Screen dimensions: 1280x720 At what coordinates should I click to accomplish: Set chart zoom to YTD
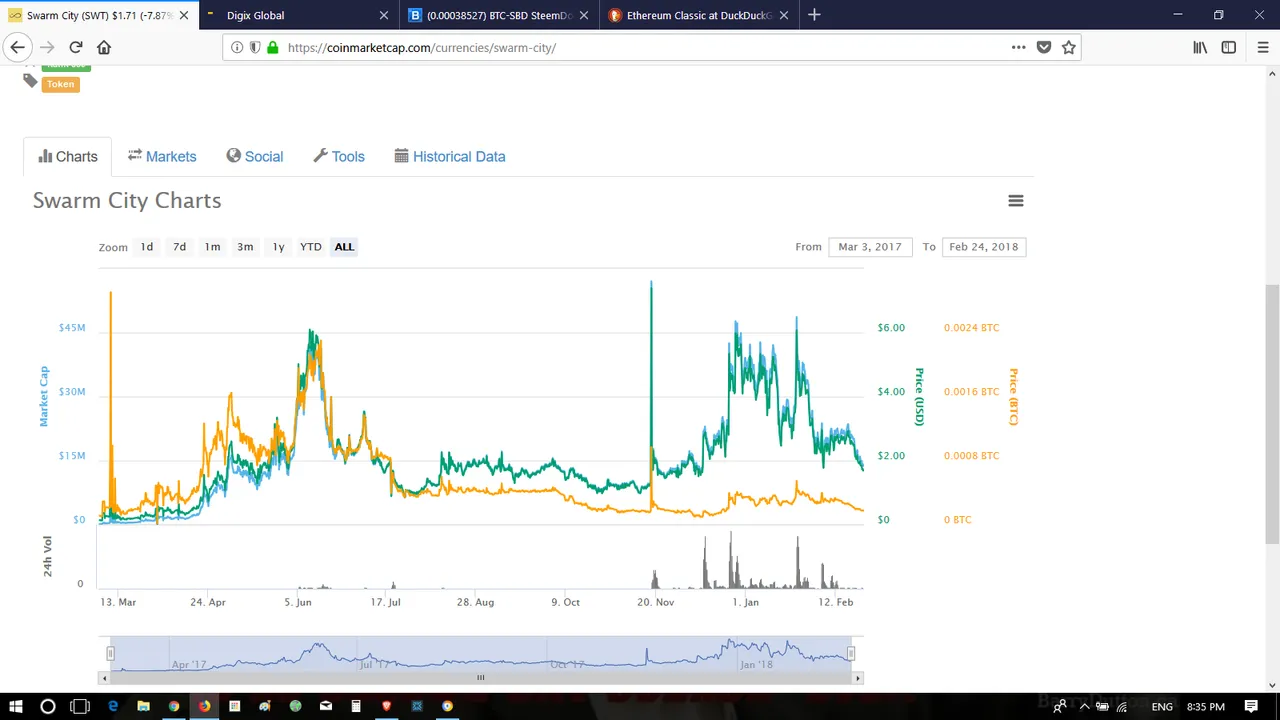point(311,247)
